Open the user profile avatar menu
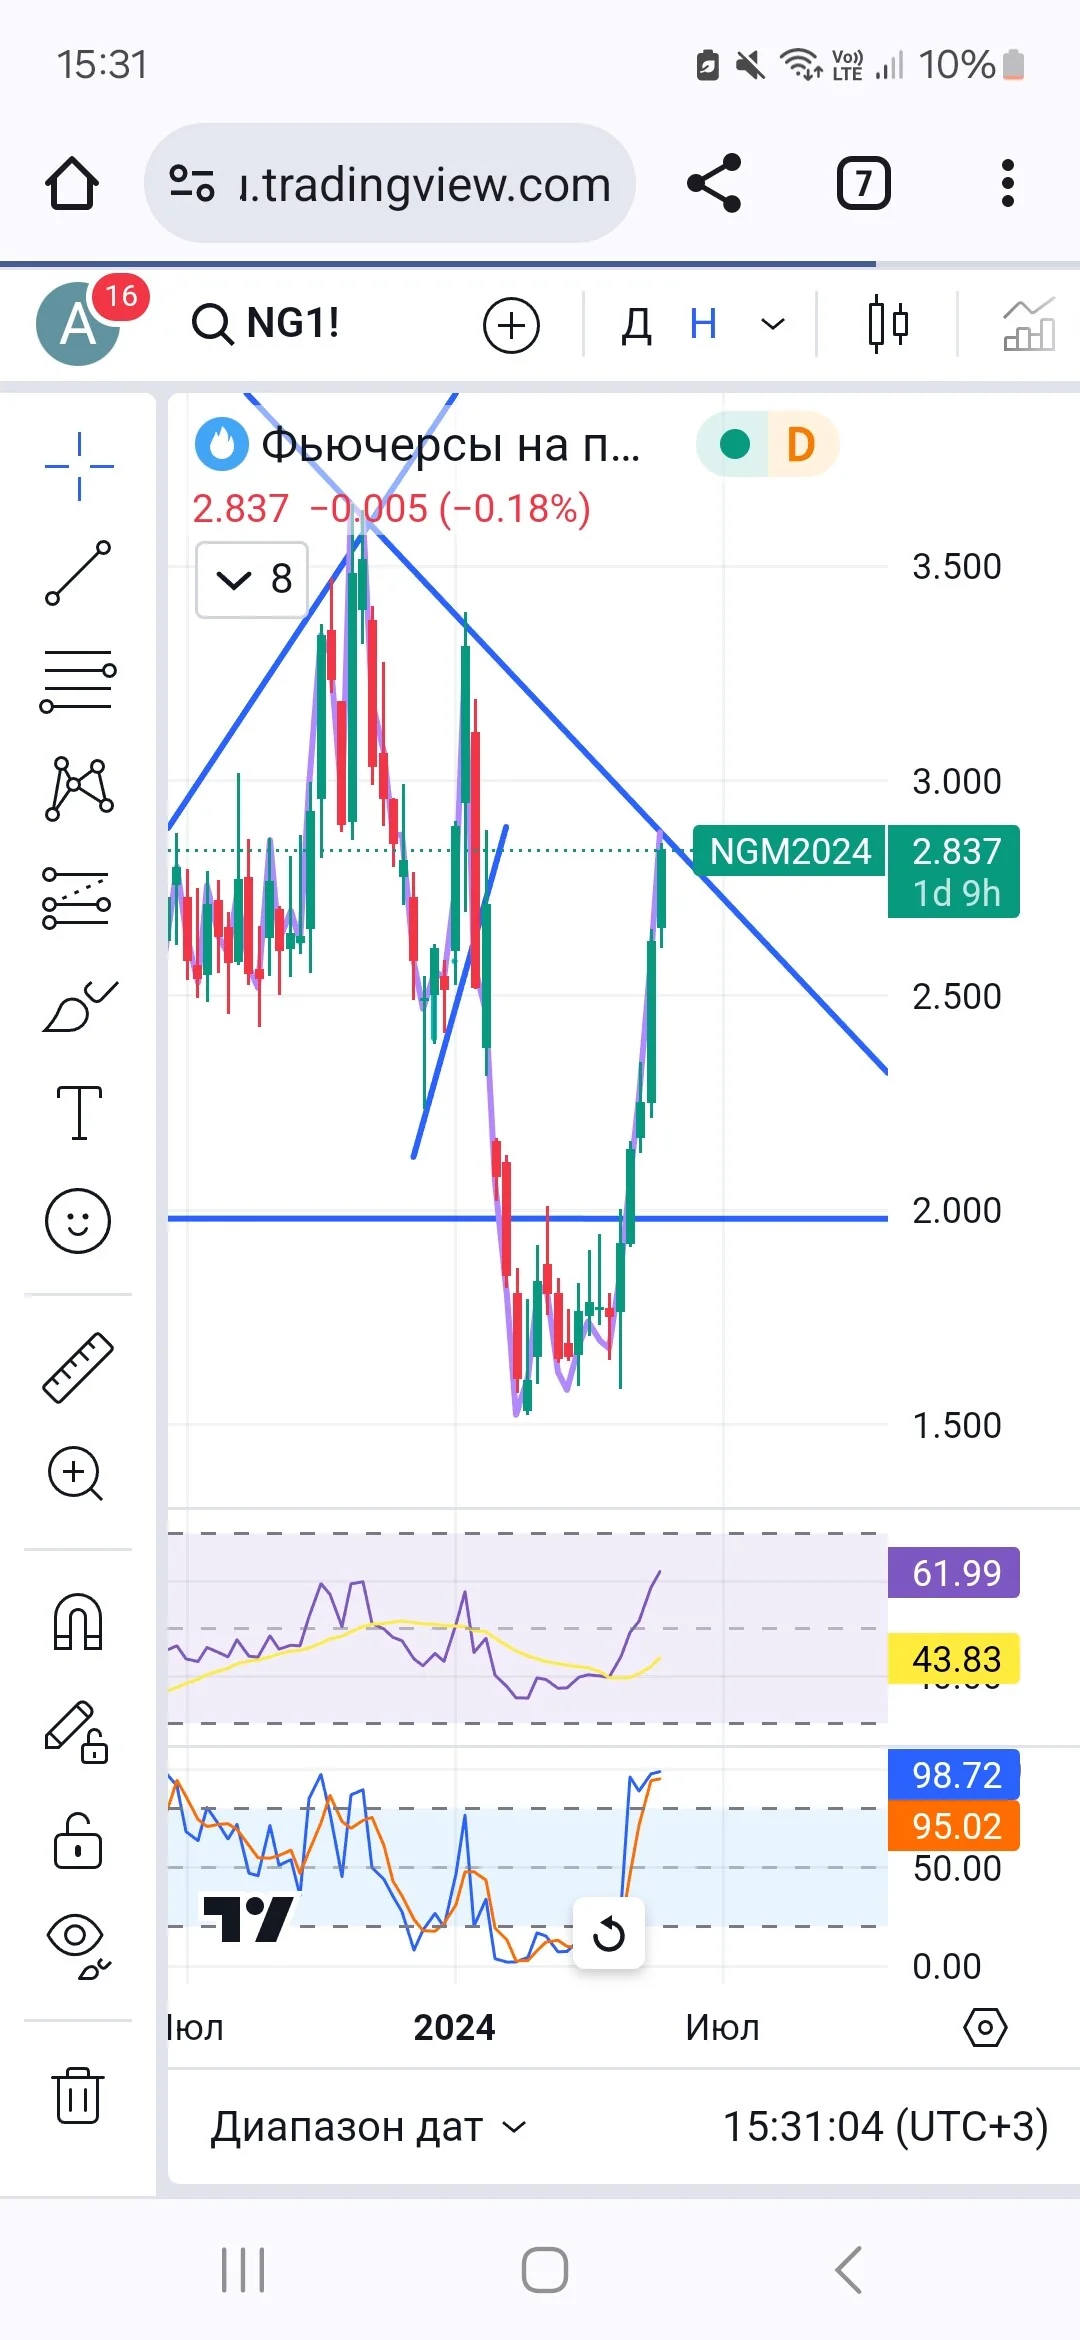This screenshot has height=2340, width=1080. click(x=78, y=324)
